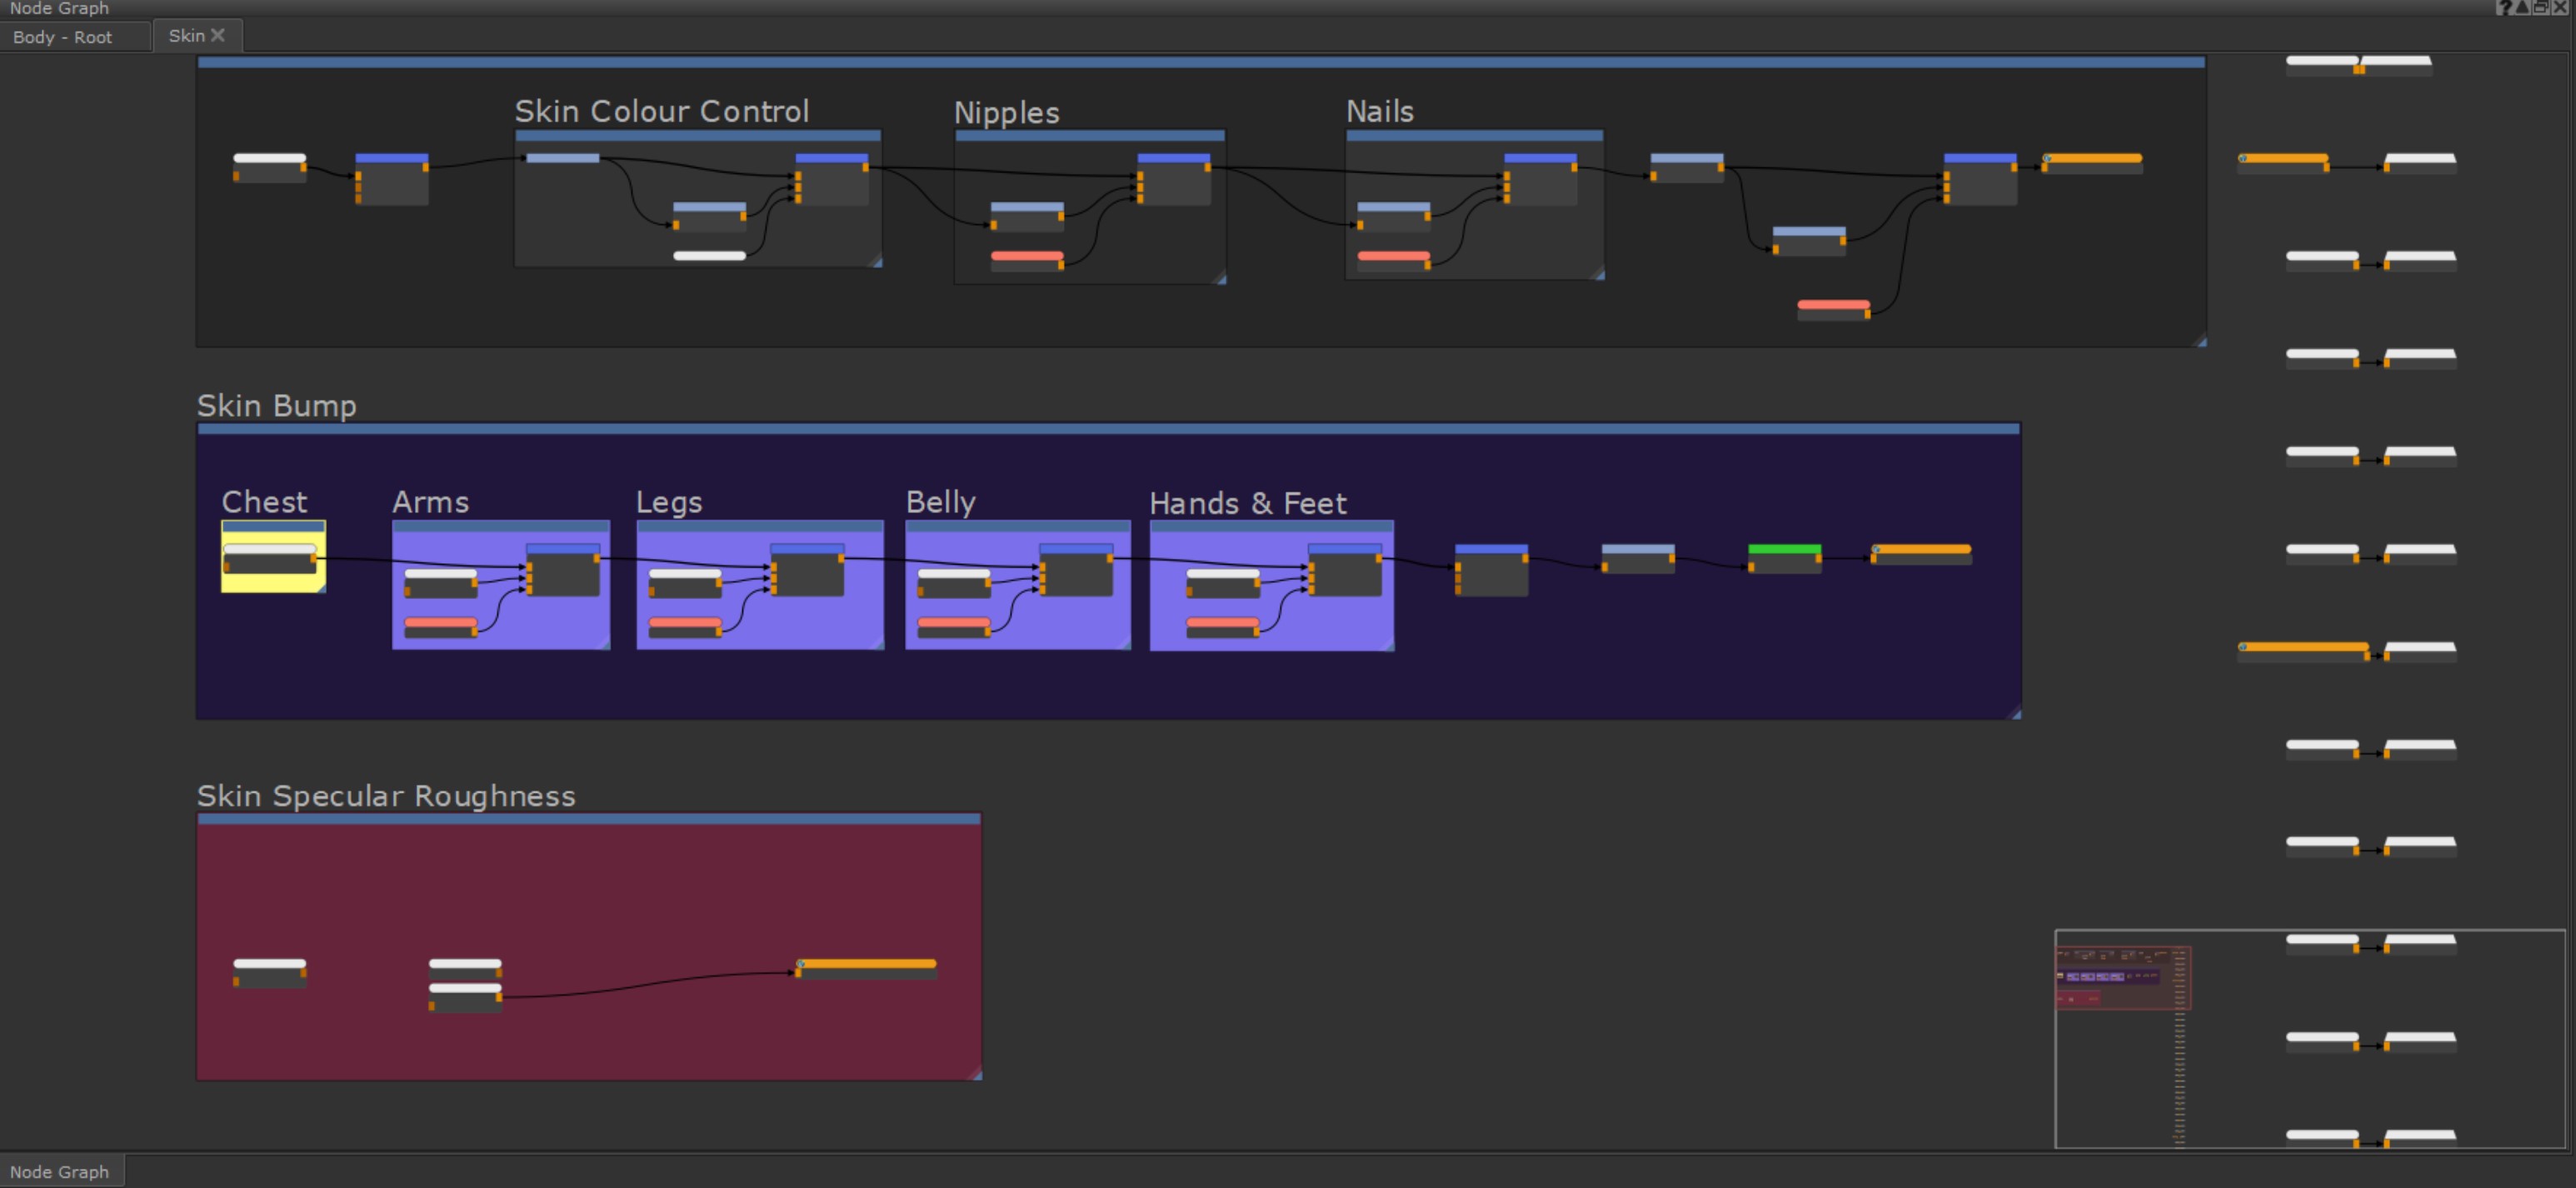
Task: Float the Node Graph palette with the undock icon
Action: point(2541,8)
